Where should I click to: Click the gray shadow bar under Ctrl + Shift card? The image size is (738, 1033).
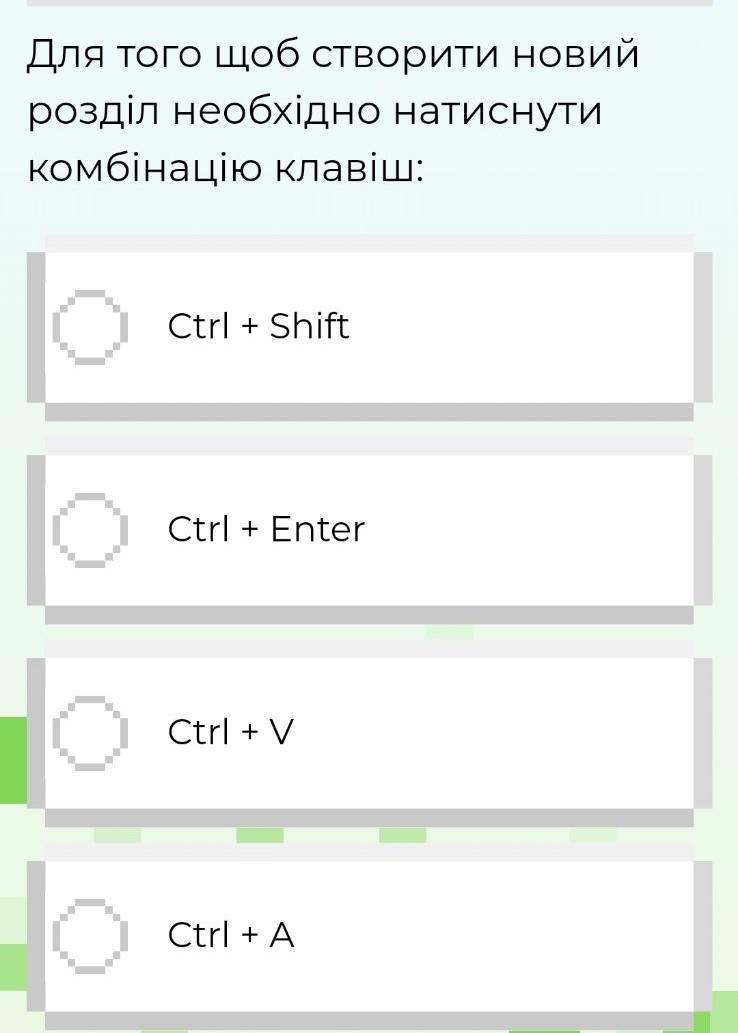pos(368,412)
